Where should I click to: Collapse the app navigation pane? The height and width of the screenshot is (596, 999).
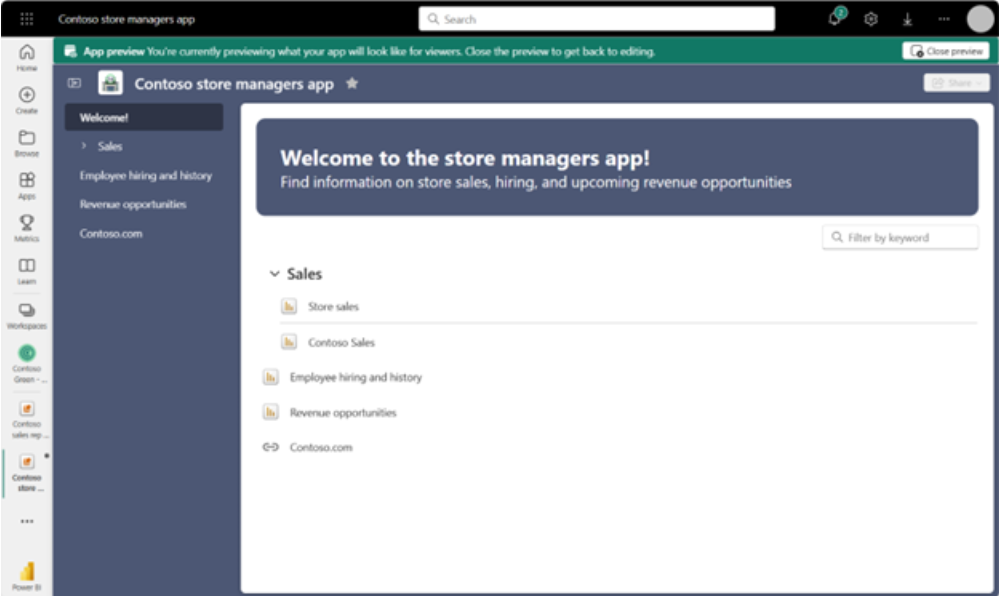tap(72, 84)
